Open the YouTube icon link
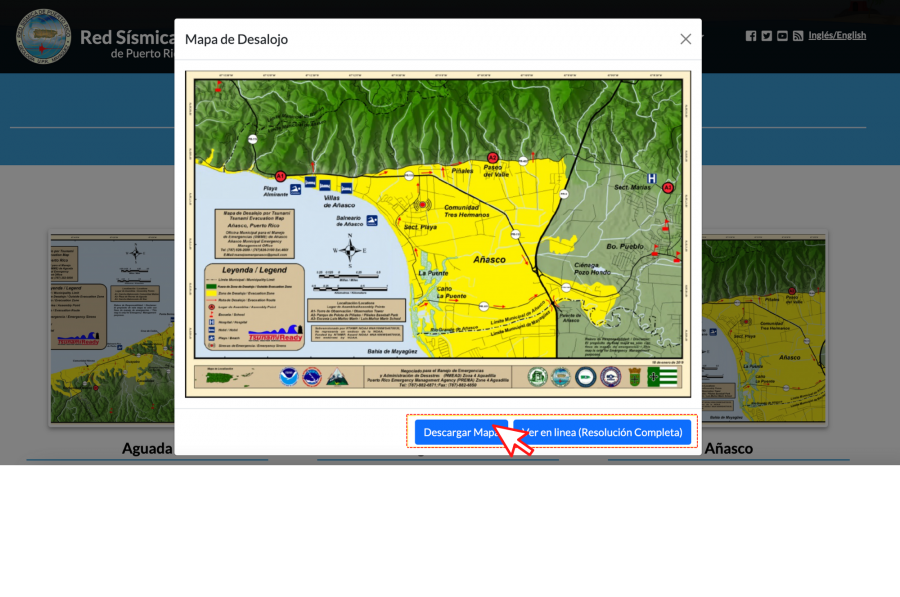Image resolution: width=900 pixels, height=597 pixels. (x=782, y=36)
